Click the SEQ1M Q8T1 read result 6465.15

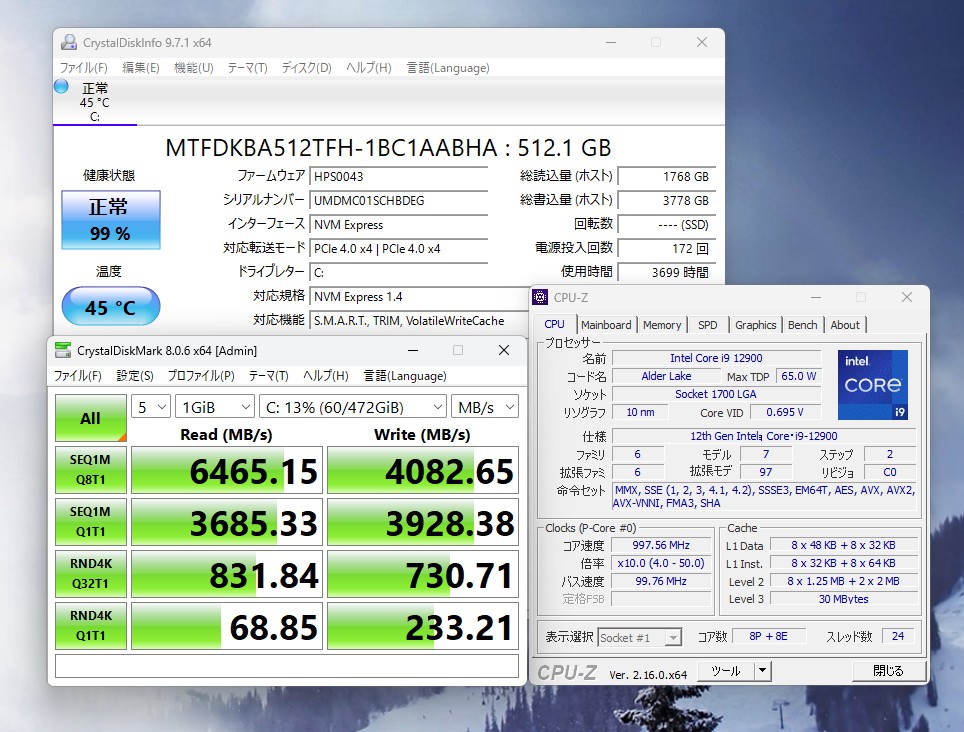227,470
